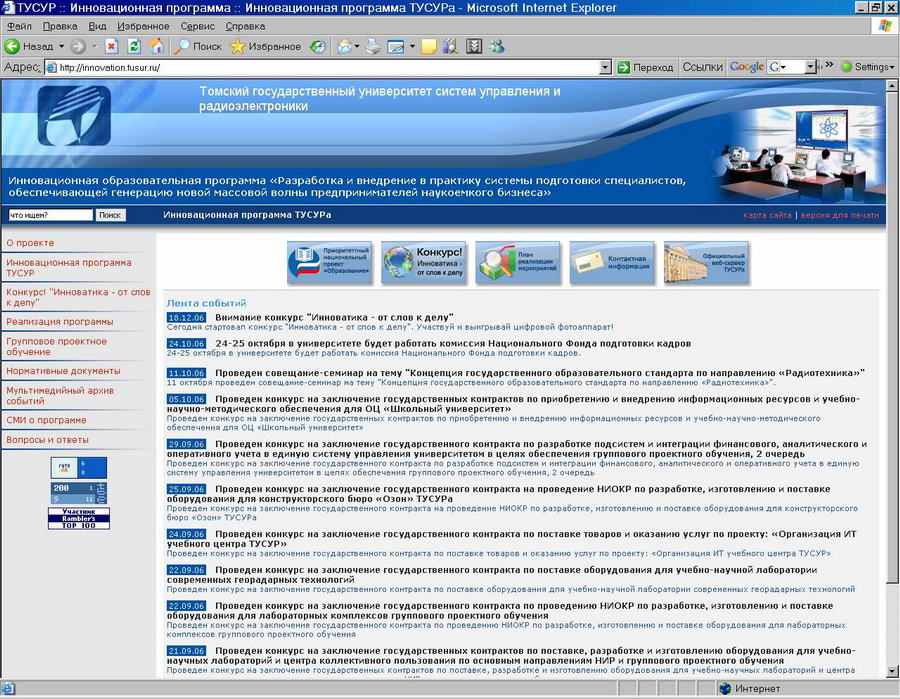Open 'Вопросы и ответы' sidebar link
Screen dimensions: 900x699
coord(47,440)
